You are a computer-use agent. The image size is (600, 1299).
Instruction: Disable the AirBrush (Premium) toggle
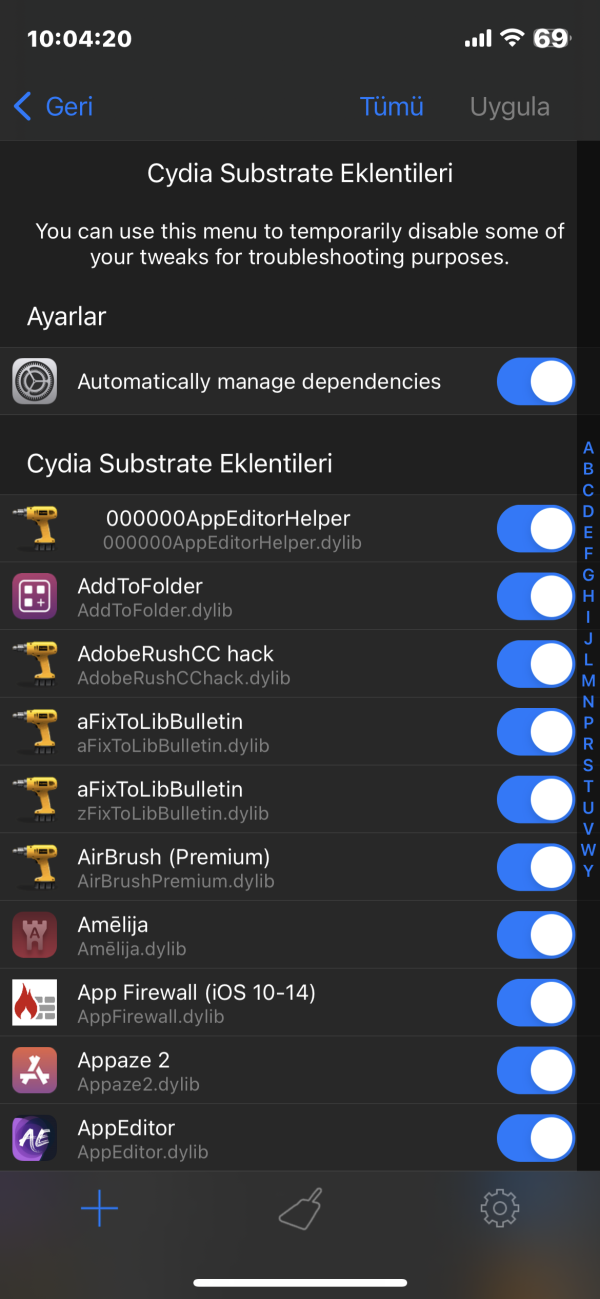[535, 868]
